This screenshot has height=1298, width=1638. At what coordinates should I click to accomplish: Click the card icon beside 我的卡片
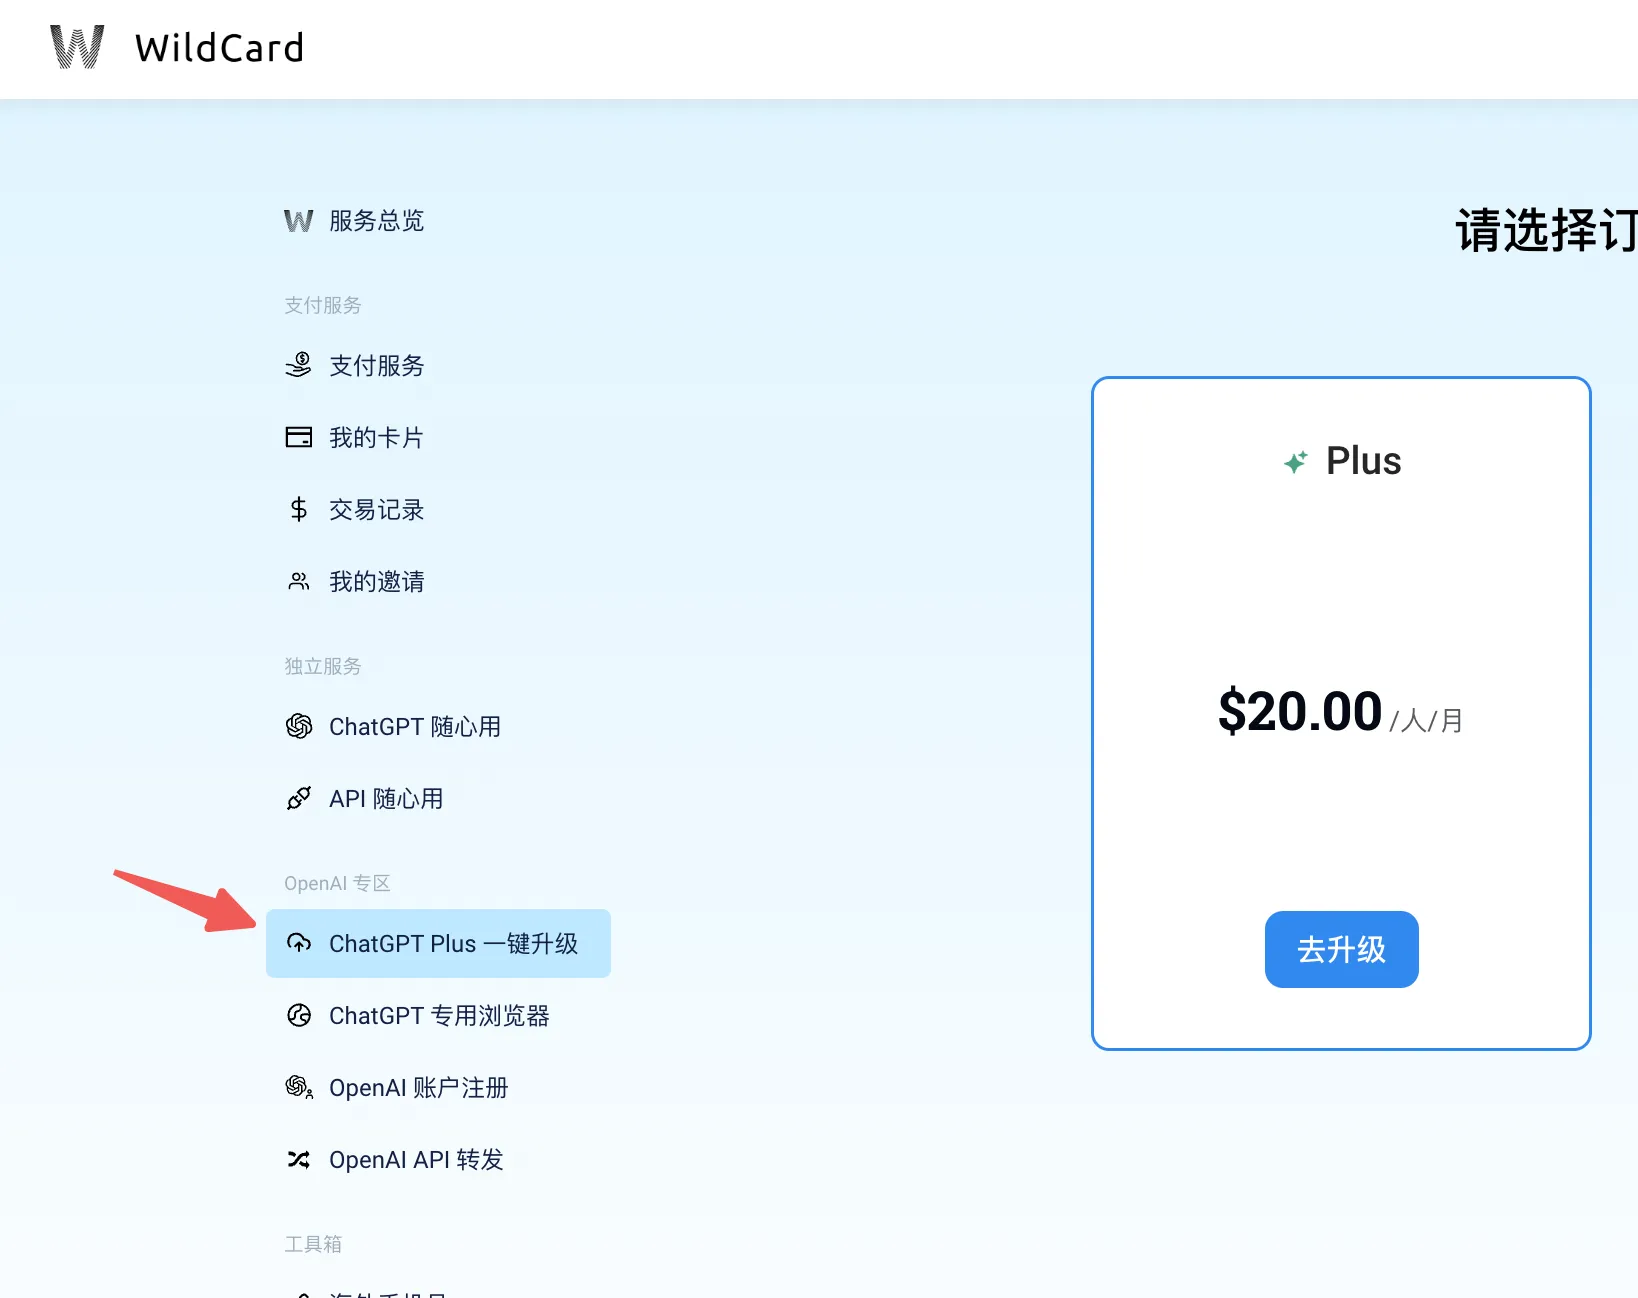point(298,437)
